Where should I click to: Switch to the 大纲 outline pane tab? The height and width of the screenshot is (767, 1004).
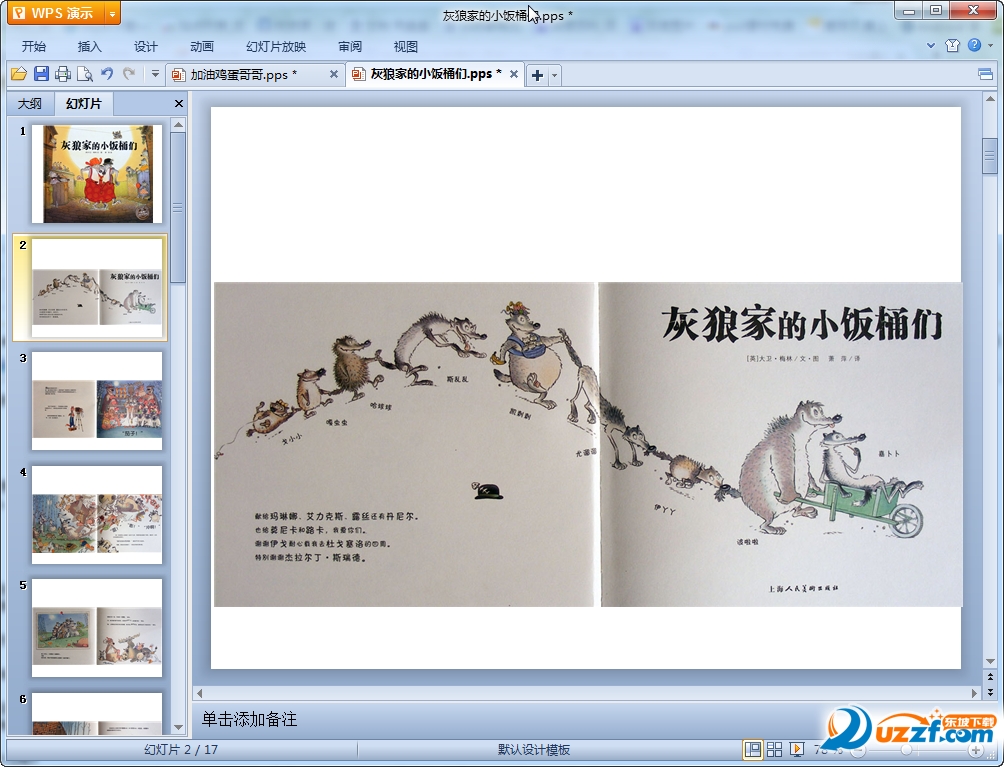point(29,104)
